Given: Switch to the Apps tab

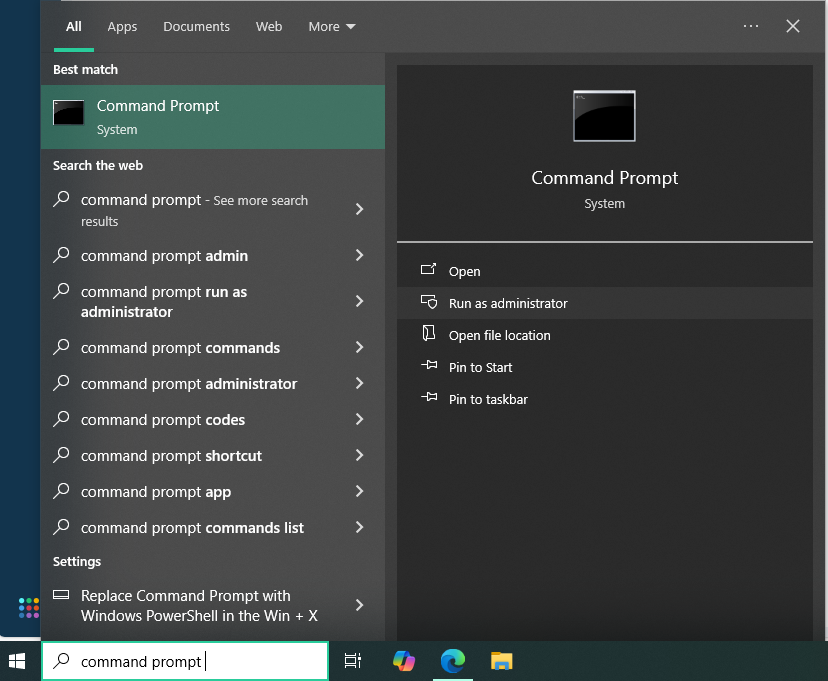Looking at the screenshot, I should click(122, 26).
